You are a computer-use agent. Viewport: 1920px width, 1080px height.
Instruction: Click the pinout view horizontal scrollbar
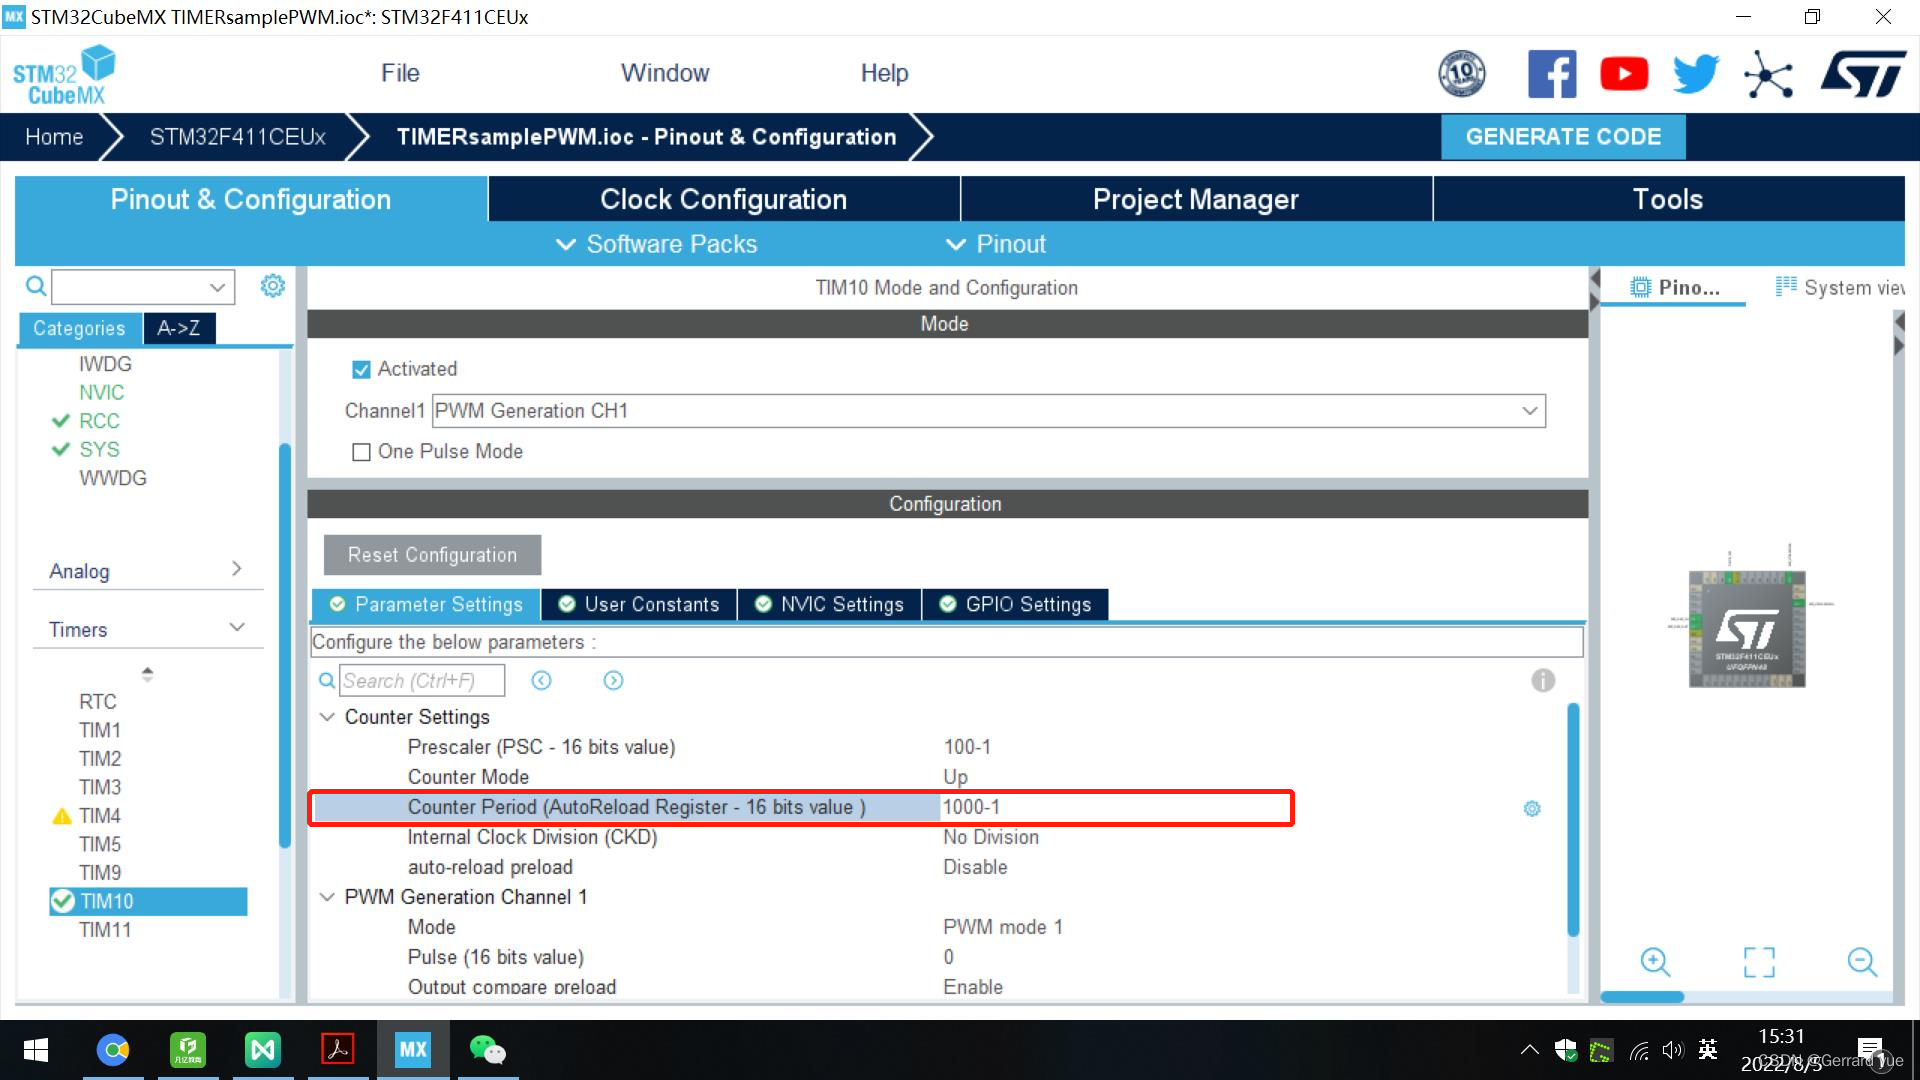tap(1642, 997)
